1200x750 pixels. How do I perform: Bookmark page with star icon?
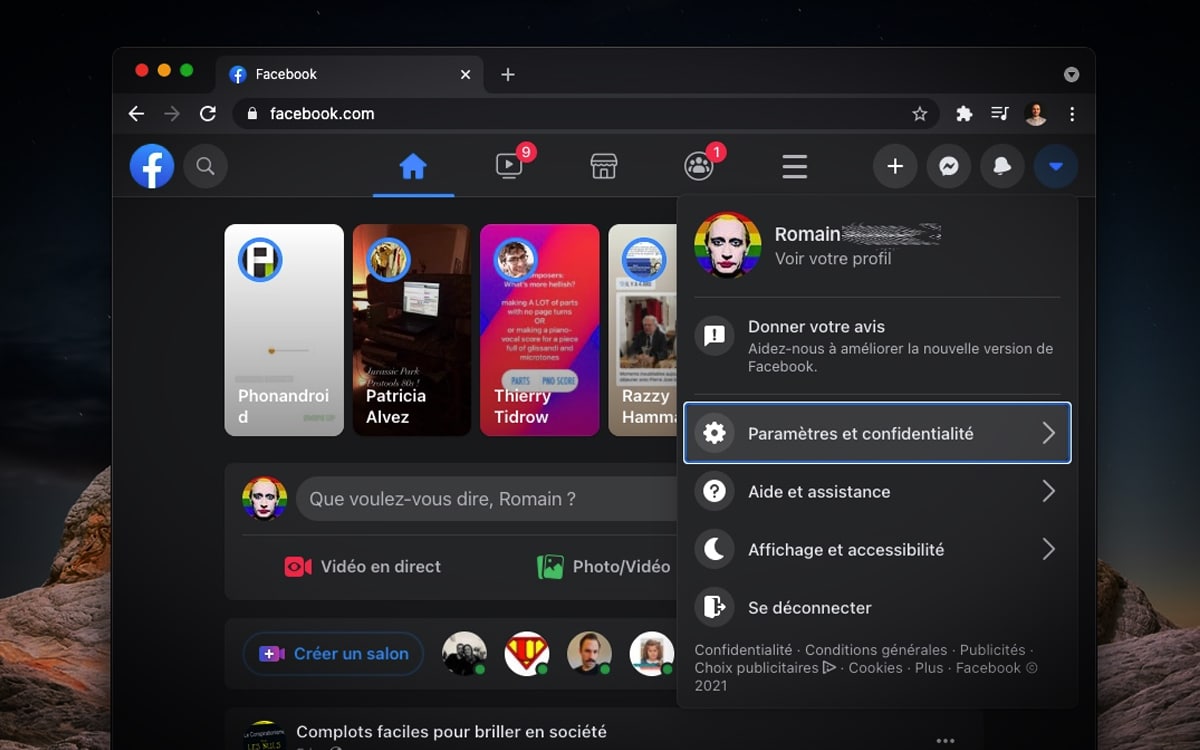(920, 114)
